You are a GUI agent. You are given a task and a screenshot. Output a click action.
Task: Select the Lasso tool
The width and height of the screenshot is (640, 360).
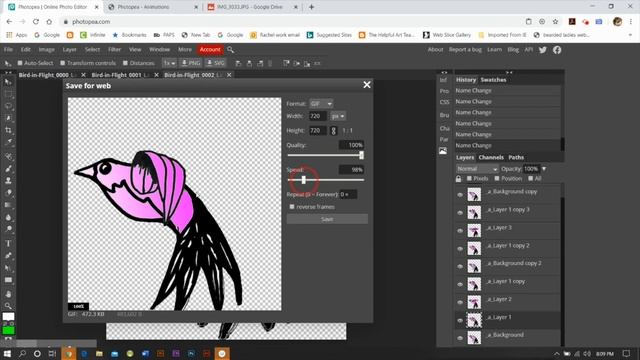(x=8, y=106)
